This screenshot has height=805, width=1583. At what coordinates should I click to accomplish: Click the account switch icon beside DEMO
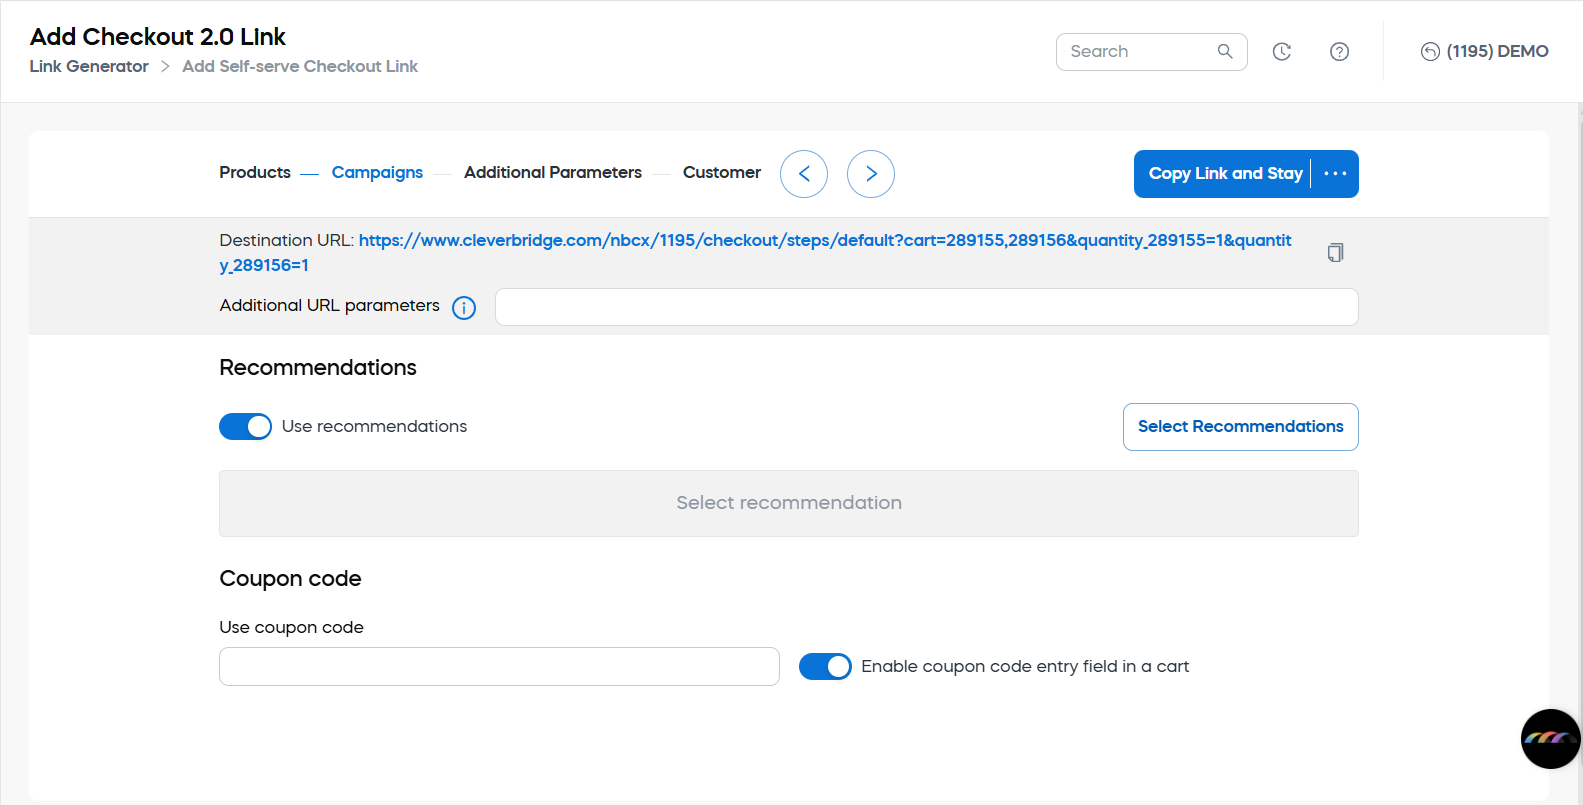point(1430,52)
